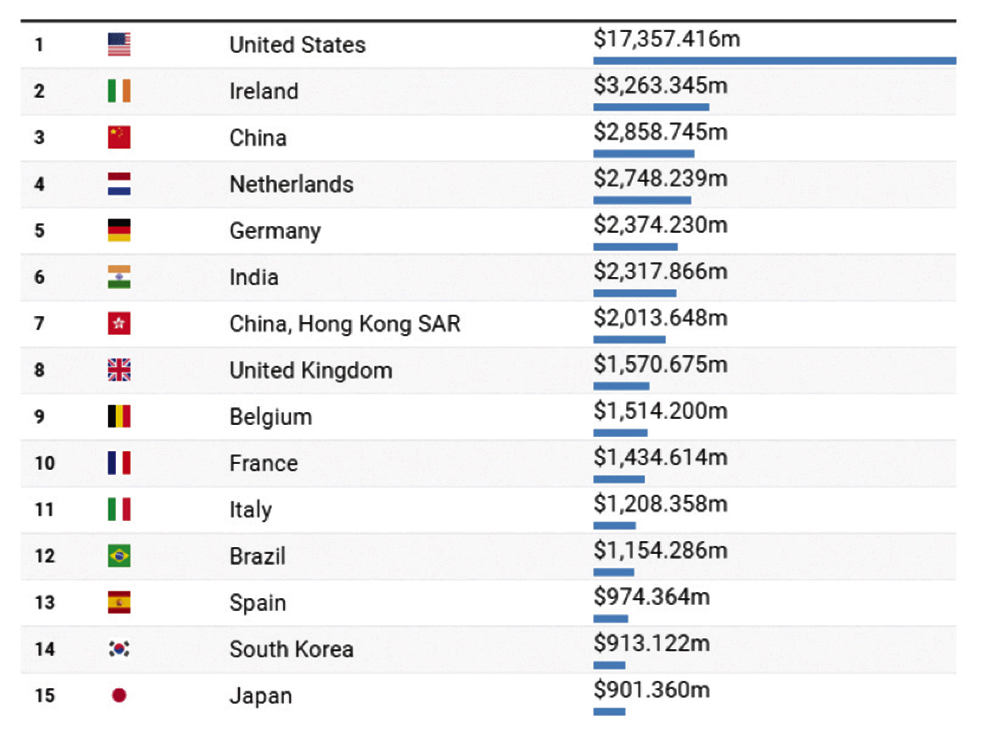Image resolution: width=1000 pixels, height=747 pixels.
Task: Click the South Korea flag icon
Action: pos(119,649)
